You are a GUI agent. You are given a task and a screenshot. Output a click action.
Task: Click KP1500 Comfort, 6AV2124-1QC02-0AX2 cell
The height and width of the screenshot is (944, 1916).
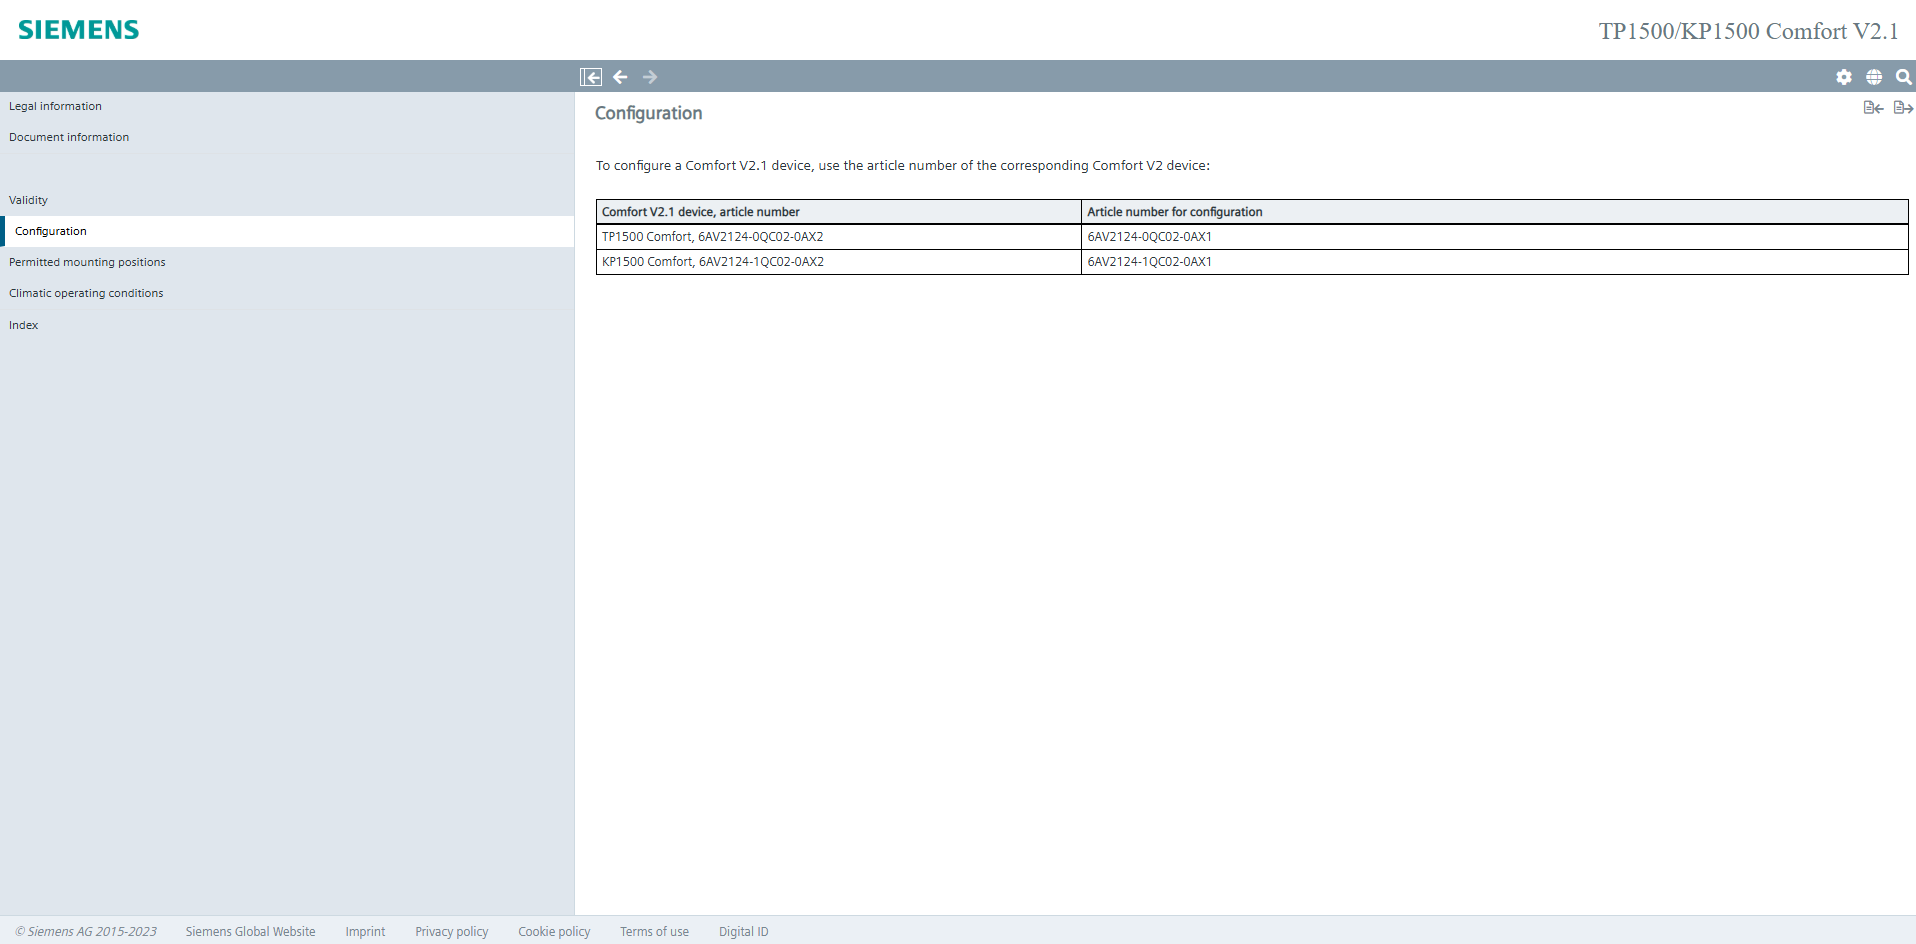(x=839, y=262)
